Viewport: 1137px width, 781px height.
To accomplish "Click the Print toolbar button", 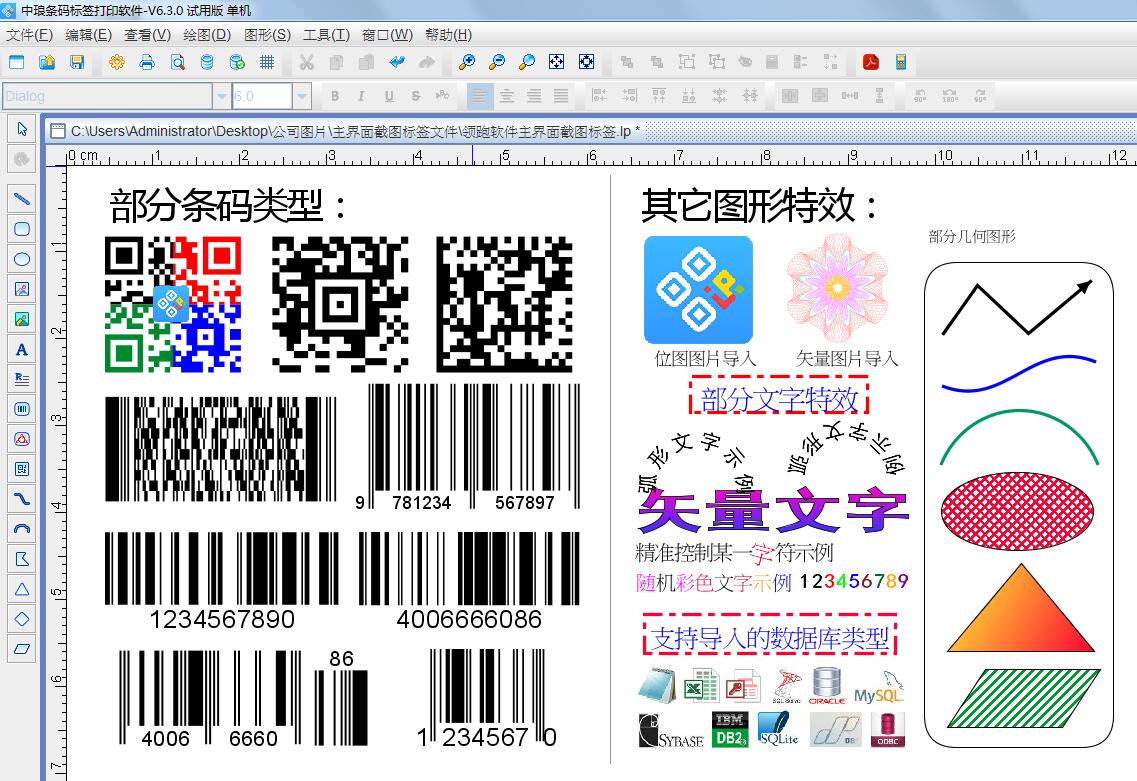I will (147, 62).
